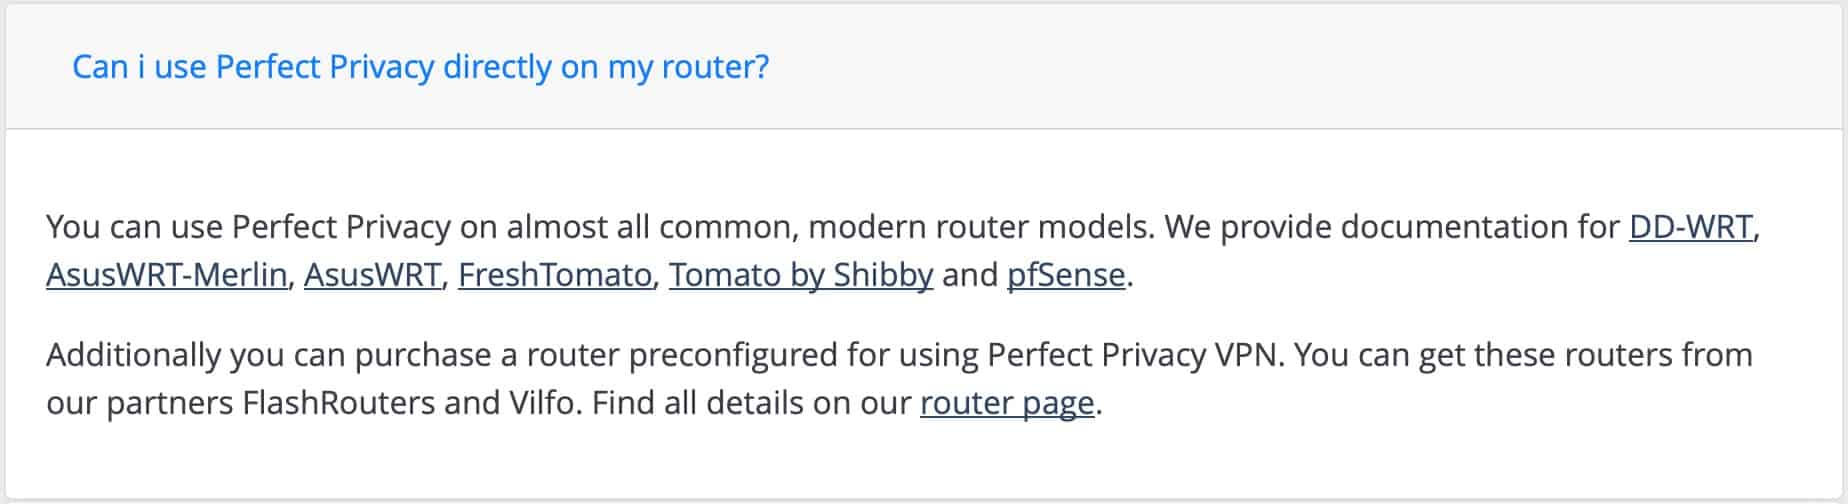Open the router page link
This screenshot has width=1848, height=504.
coord(1007,403)
